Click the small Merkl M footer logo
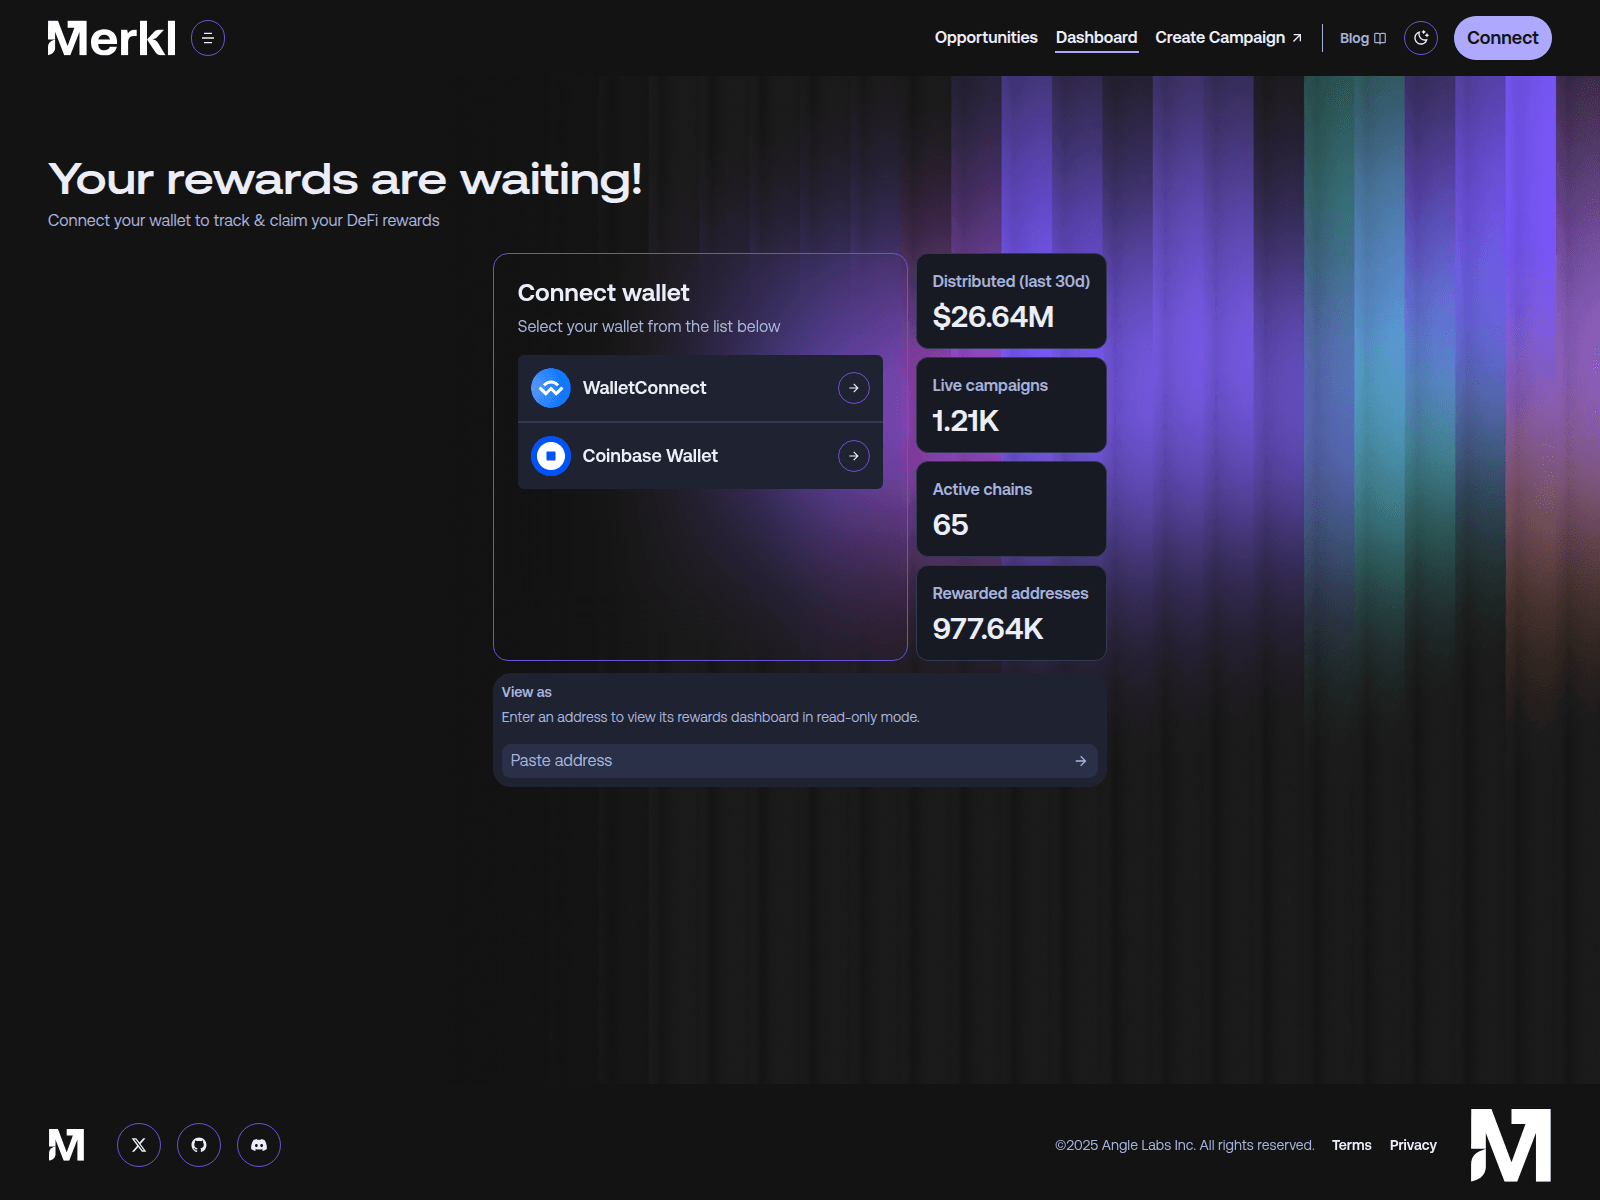 click(66, 1145)
